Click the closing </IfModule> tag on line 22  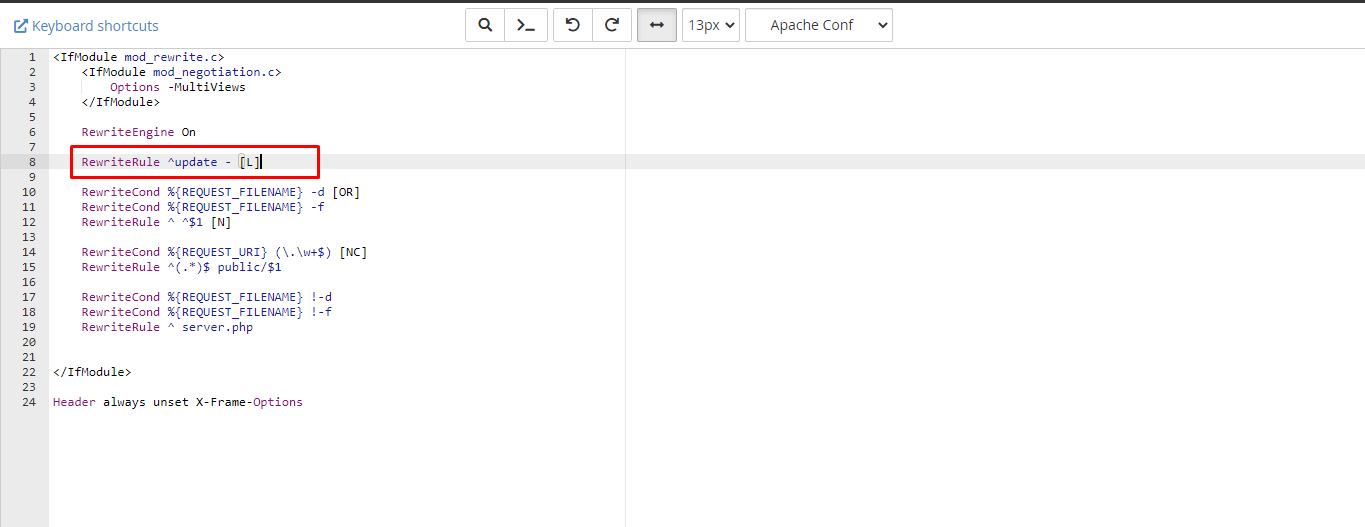(x=91, y=372)
